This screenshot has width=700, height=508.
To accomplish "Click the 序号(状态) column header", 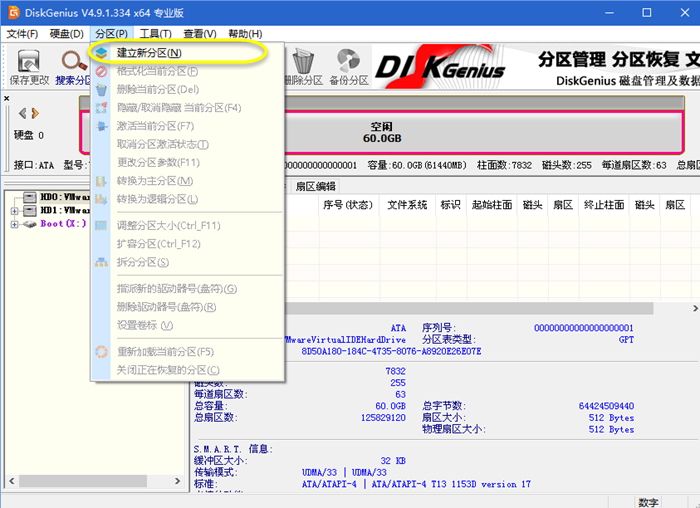I will tap(348, 205).
